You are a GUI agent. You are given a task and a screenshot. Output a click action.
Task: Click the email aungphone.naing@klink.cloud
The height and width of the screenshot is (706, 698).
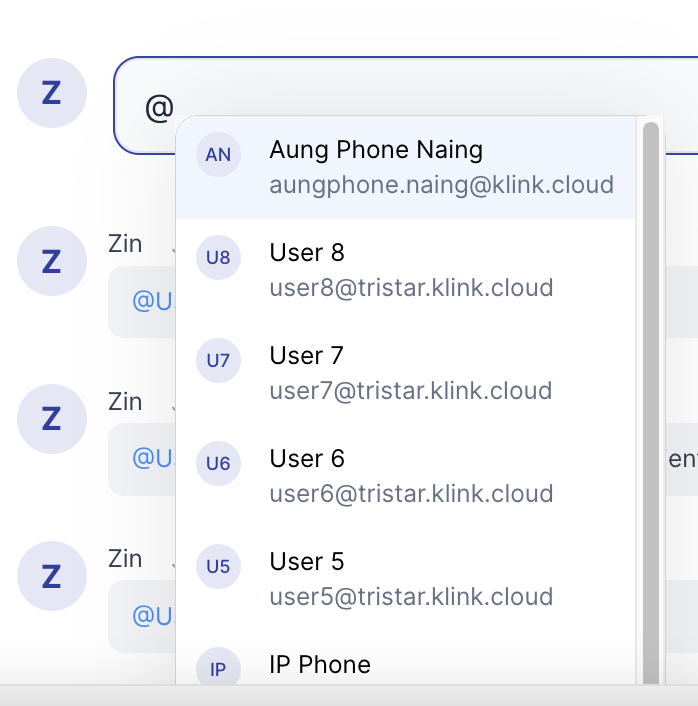[441, 186]
